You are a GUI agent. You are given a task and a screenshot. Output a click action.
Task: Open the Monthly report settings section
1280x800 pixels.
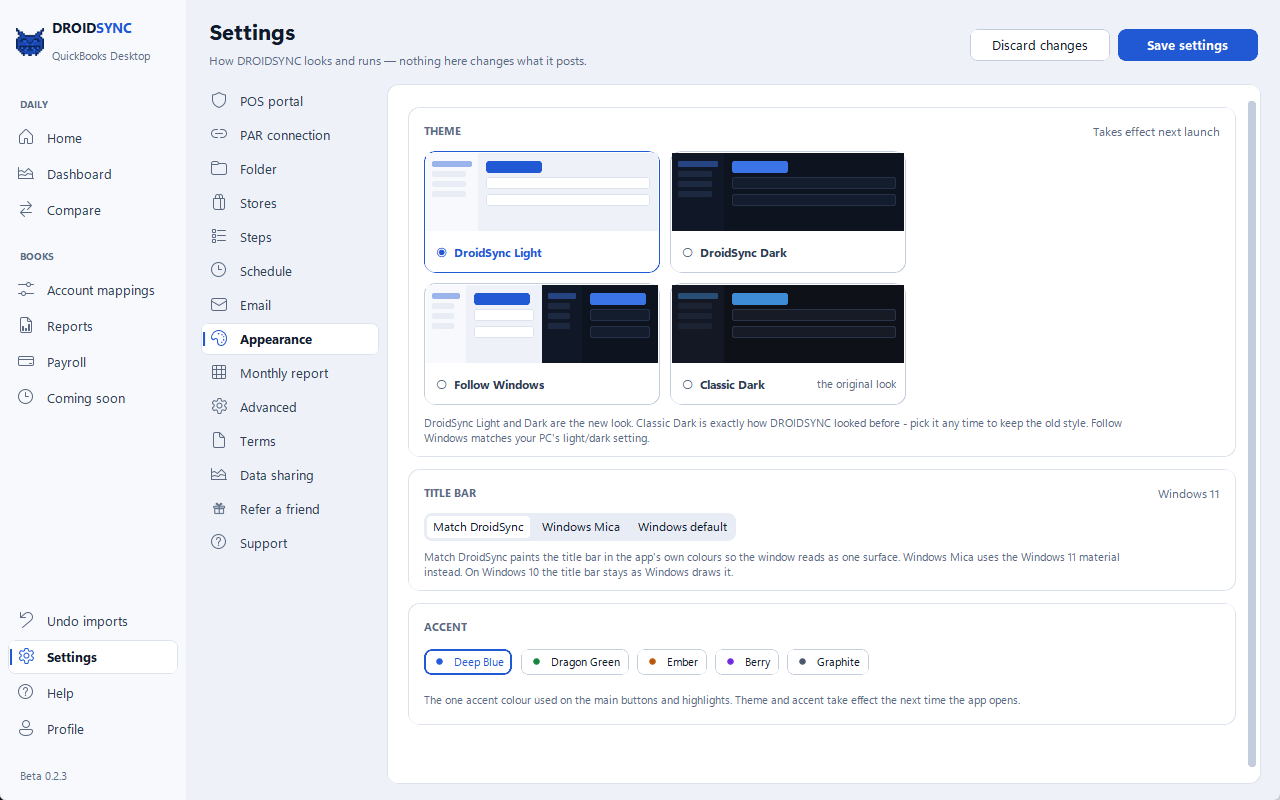(x=290, y=373)
